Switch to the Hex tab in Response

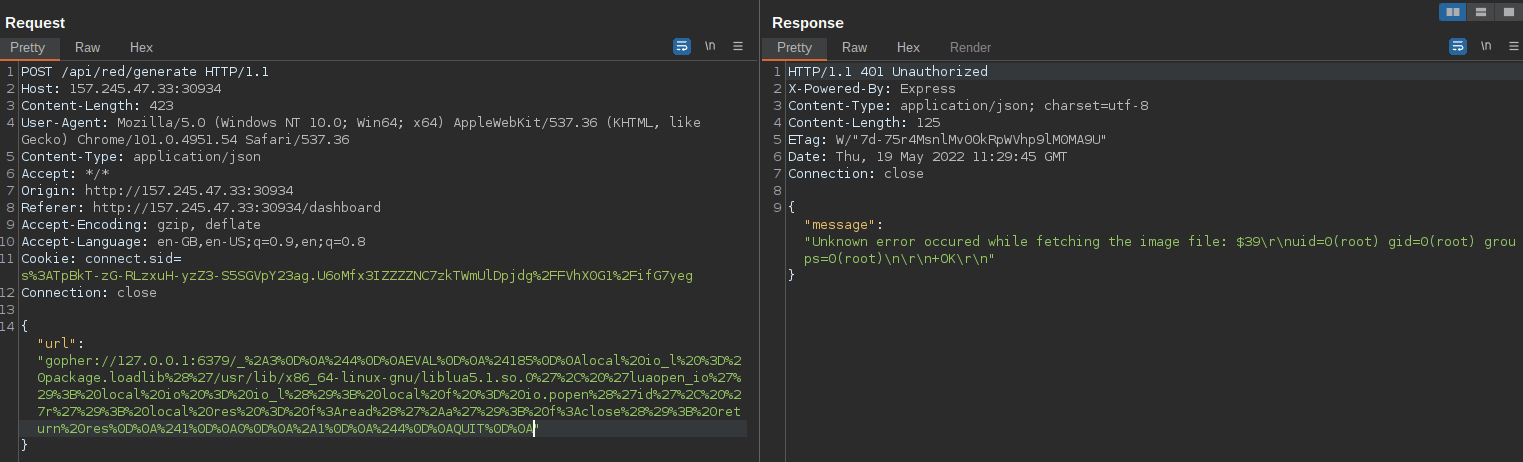click(x=908, y=48)
